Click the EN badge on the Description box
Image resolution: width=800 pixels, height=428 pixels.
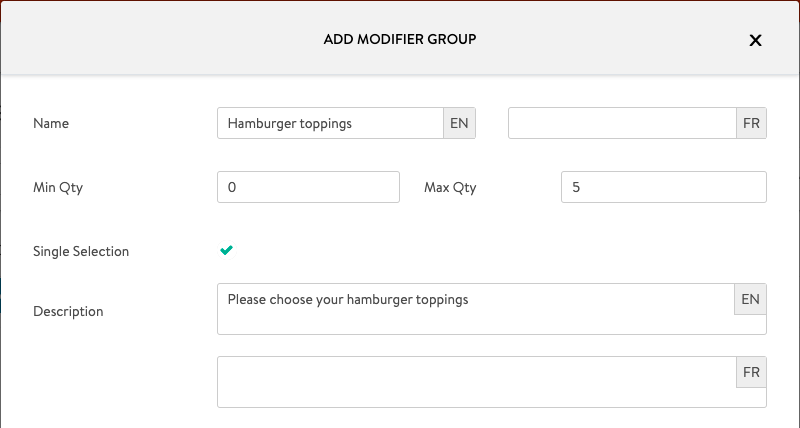(751, 299)
